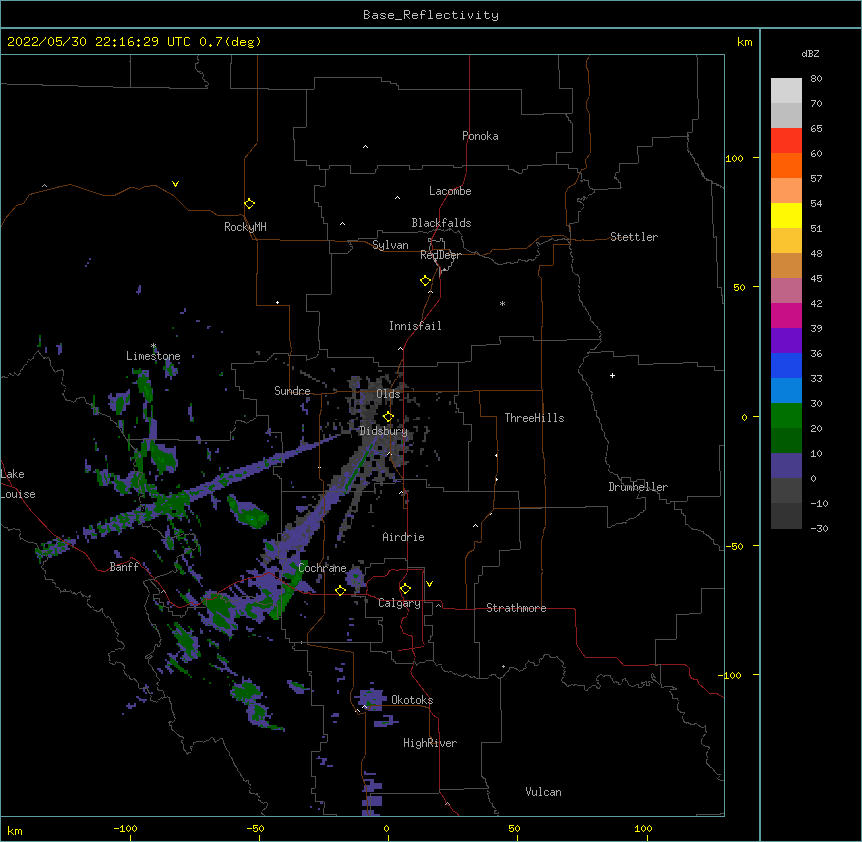Pick the red swatch in the dBZ legend

[x=786, y=140]
